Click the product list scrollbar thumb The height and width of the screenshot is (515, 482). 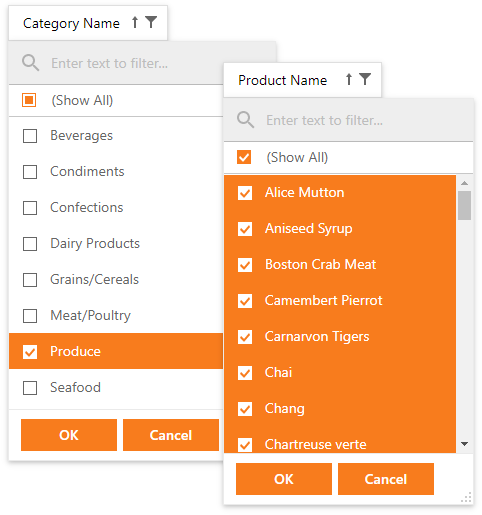[464, 205]
